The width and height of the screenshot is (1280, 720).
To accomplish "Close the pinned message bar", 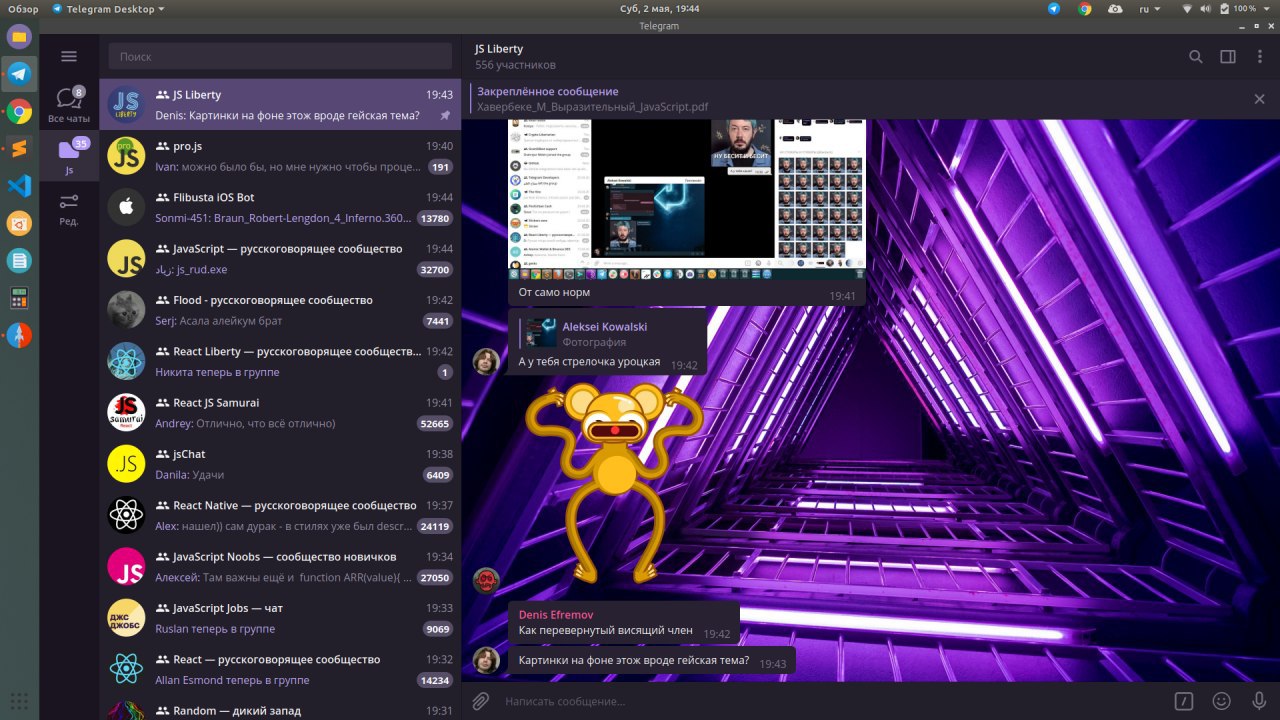I will (1259, 99).
